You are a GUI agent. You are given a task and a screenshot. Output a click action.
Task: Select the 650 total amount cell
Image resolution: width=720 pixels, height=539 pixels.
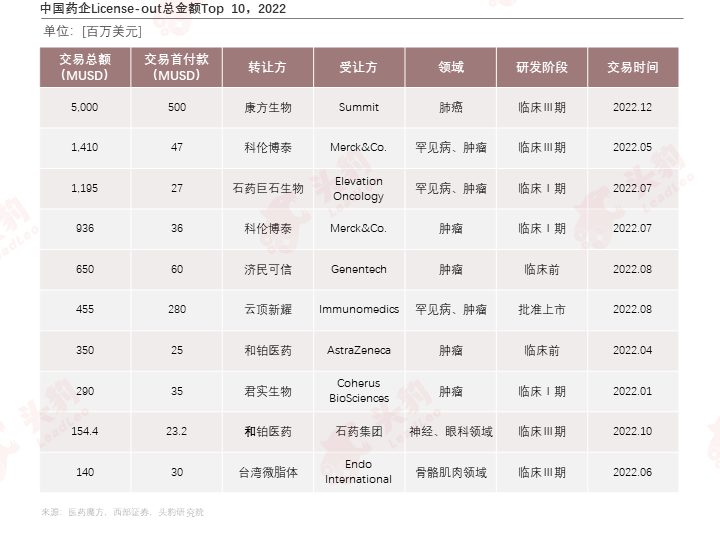[x=85, y=269]
